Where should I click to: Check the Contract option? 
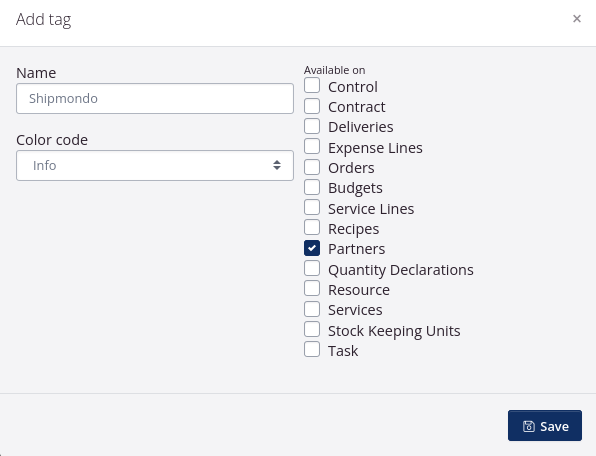[x=312, y=106]
